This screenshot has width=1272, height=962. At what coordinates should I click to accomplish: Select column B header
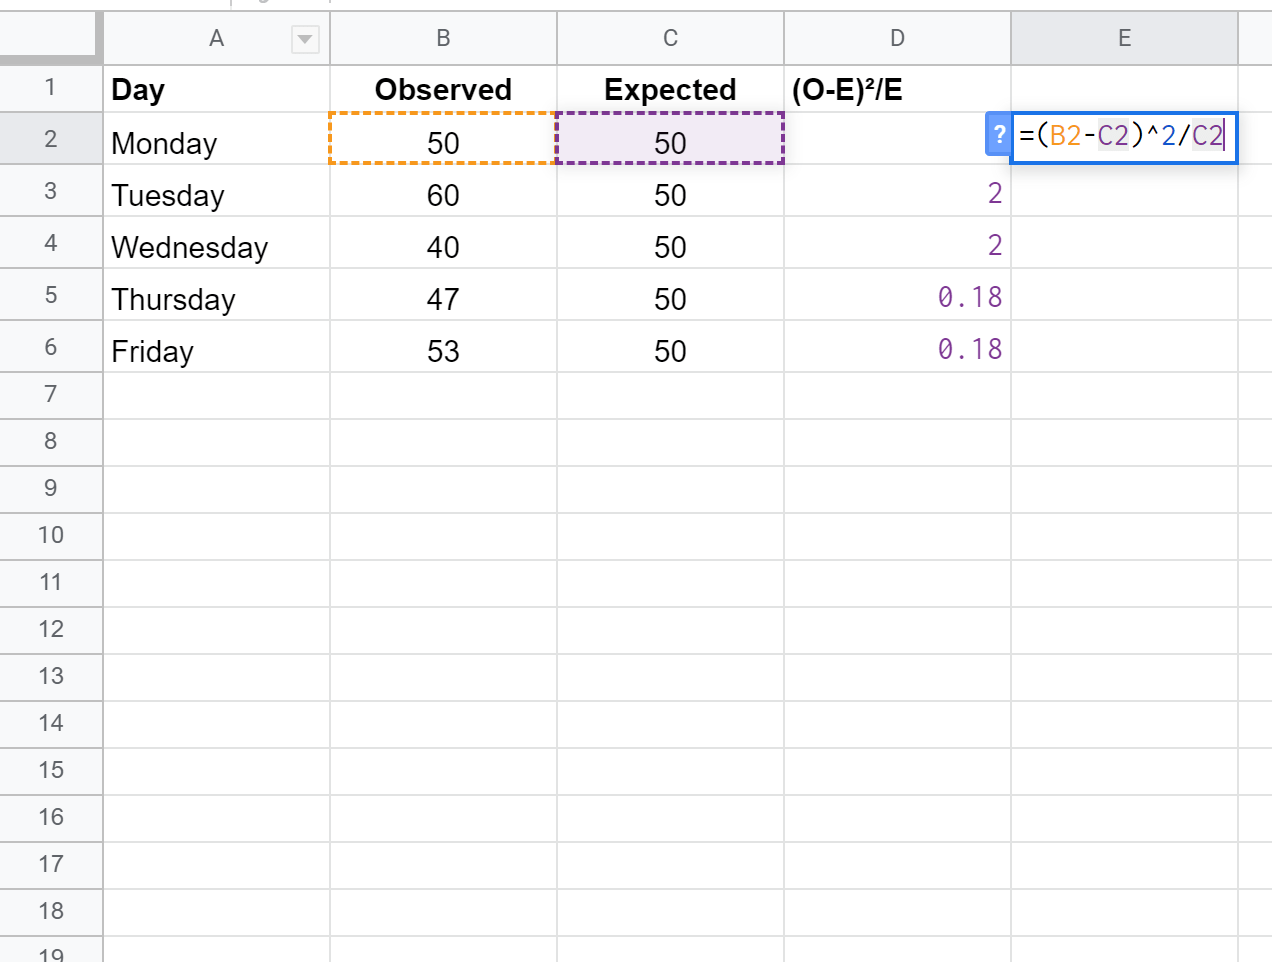443,39
